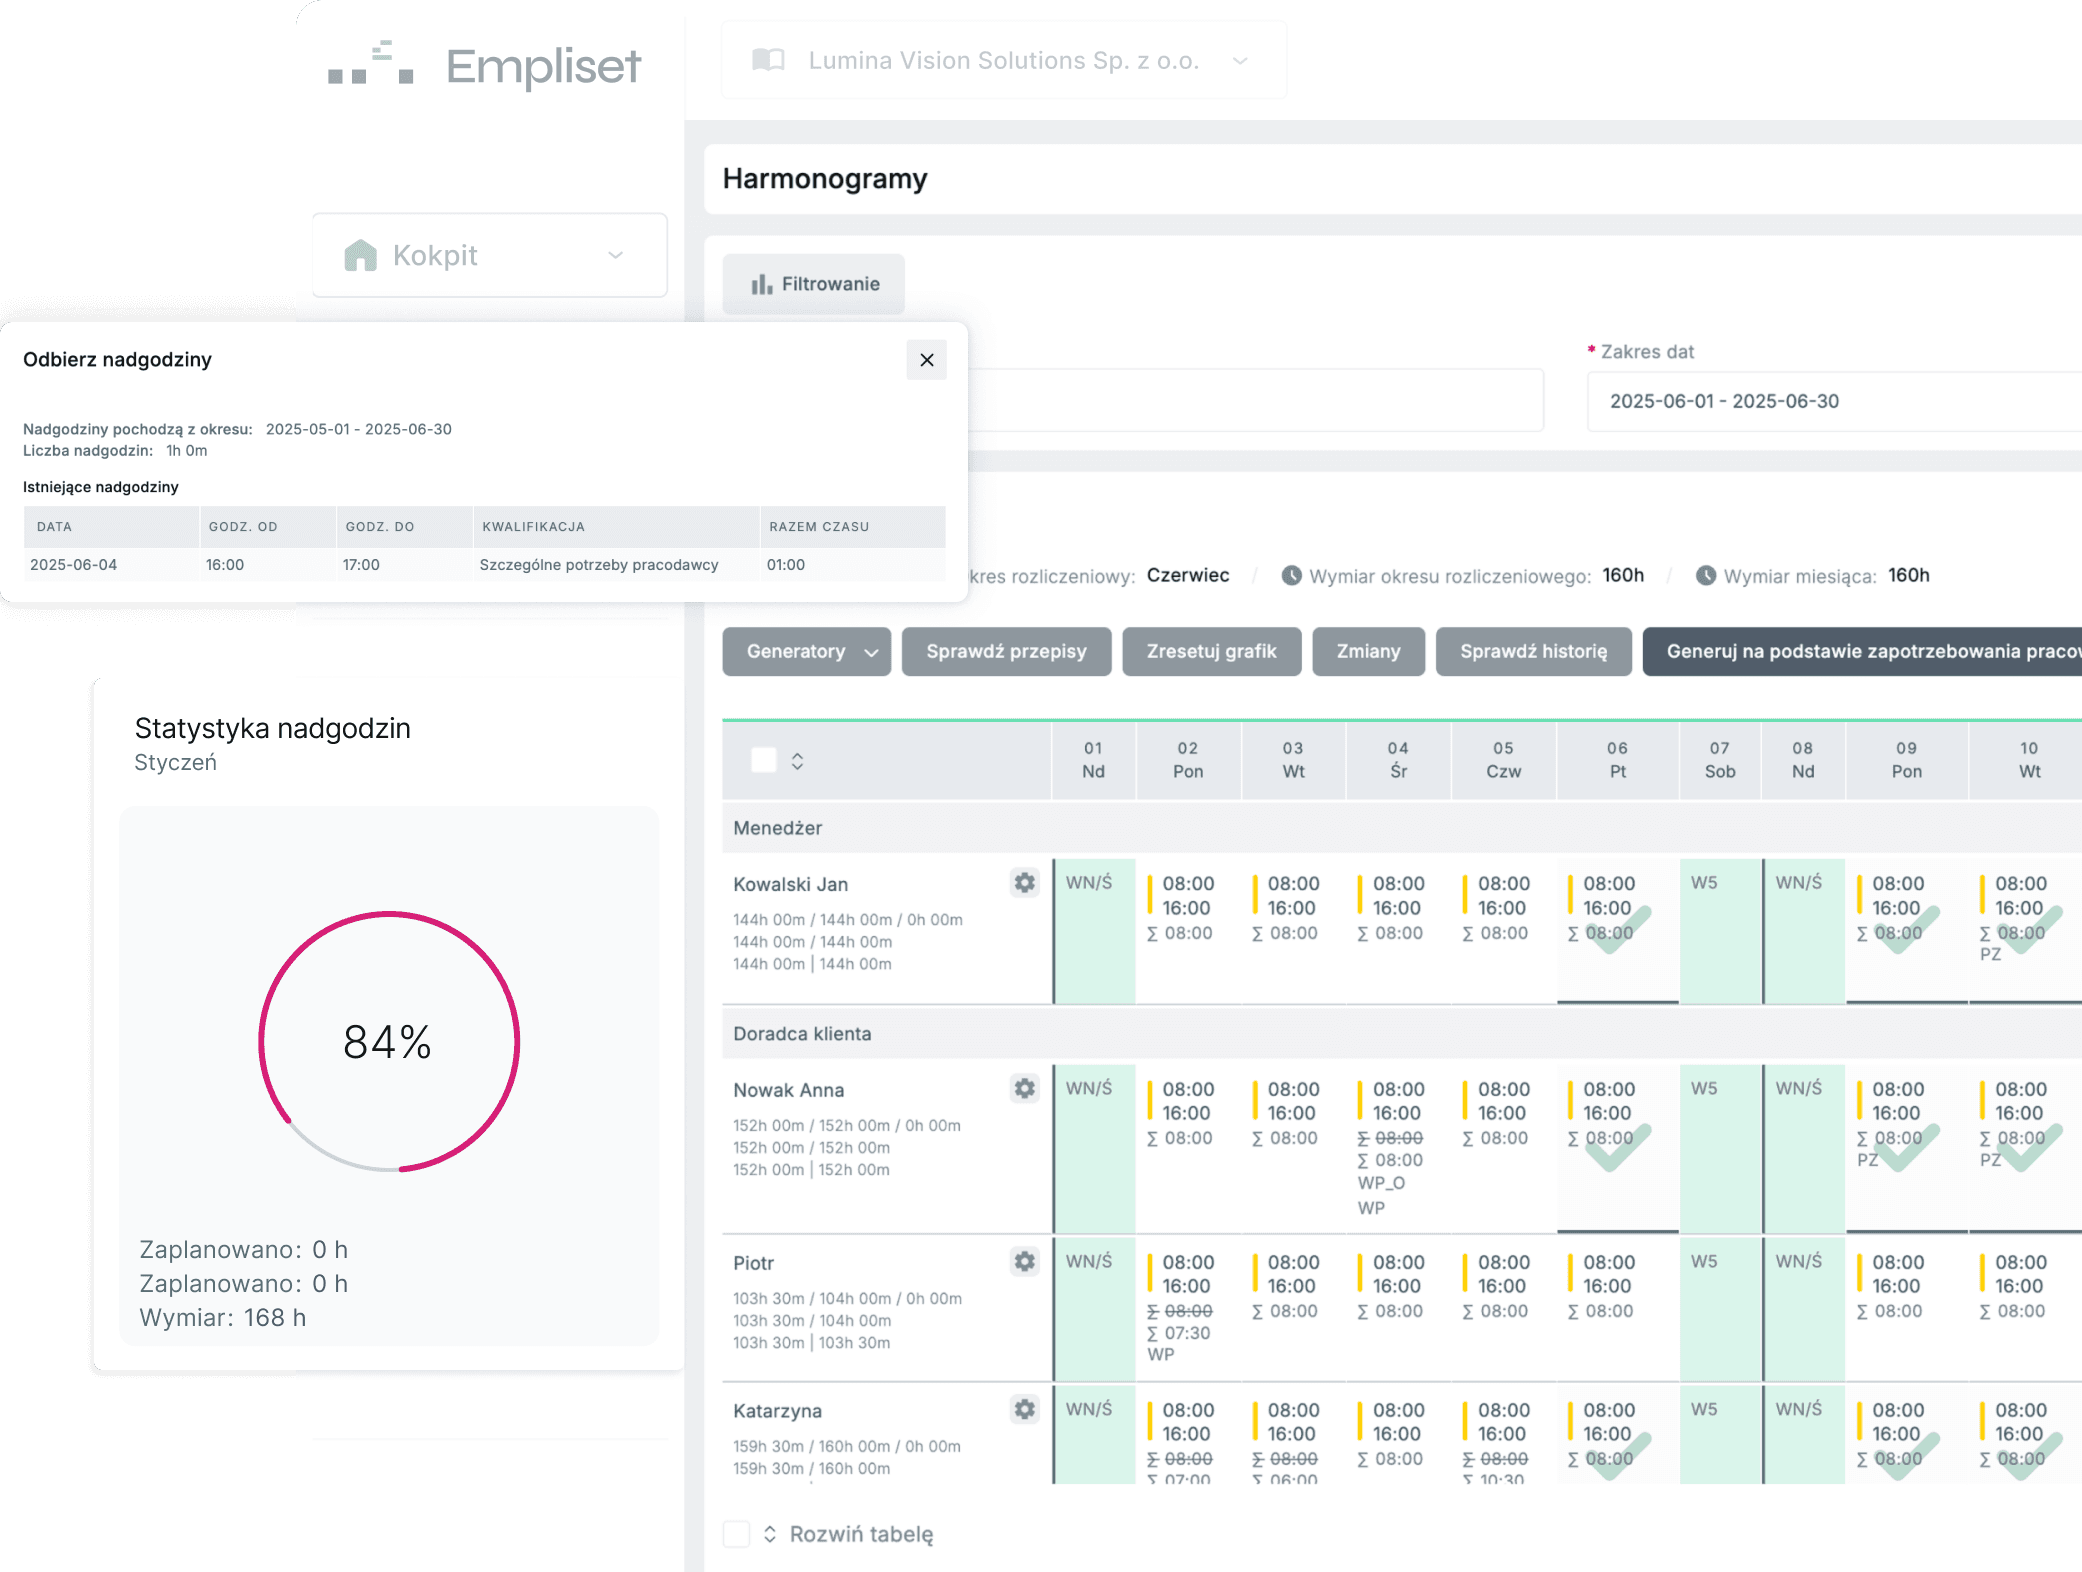Close the Odbierz nadgodziny dialog
Viewport: 2082px width, 1572px height.
[x=926, y=360]
